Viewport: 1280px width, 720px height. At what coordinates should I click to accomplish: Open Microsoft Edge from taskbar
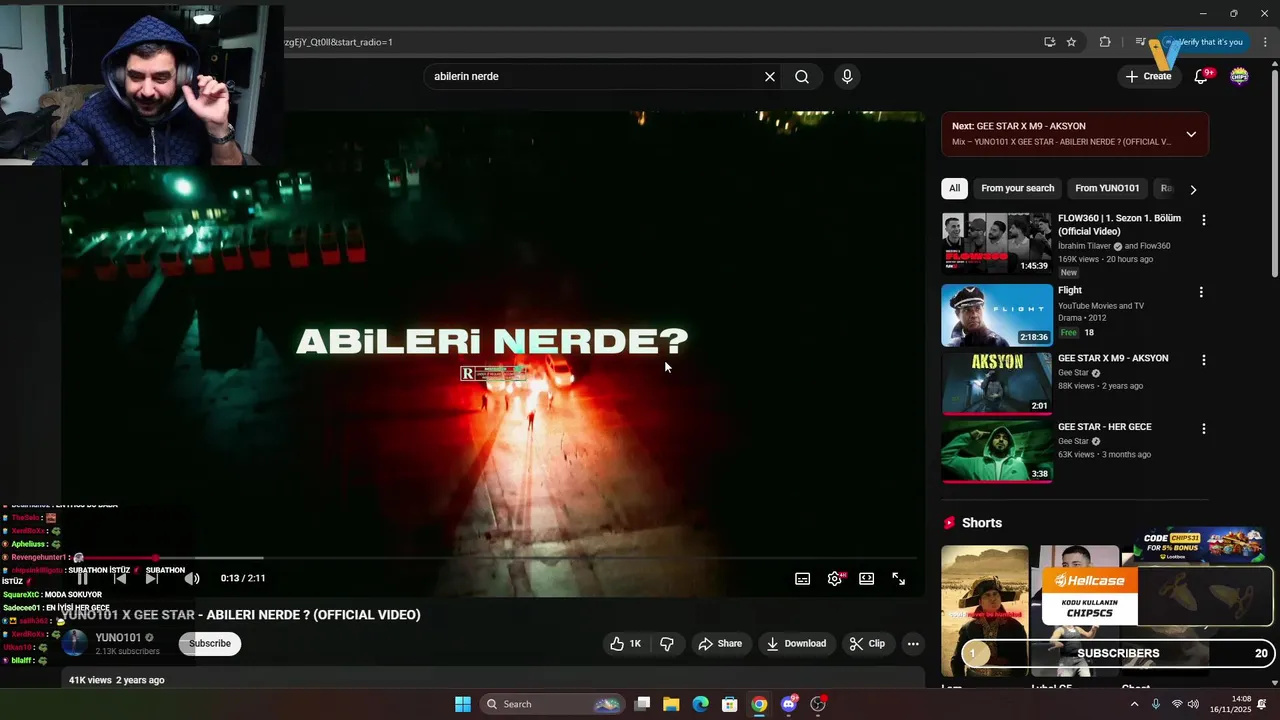(700, 704)
